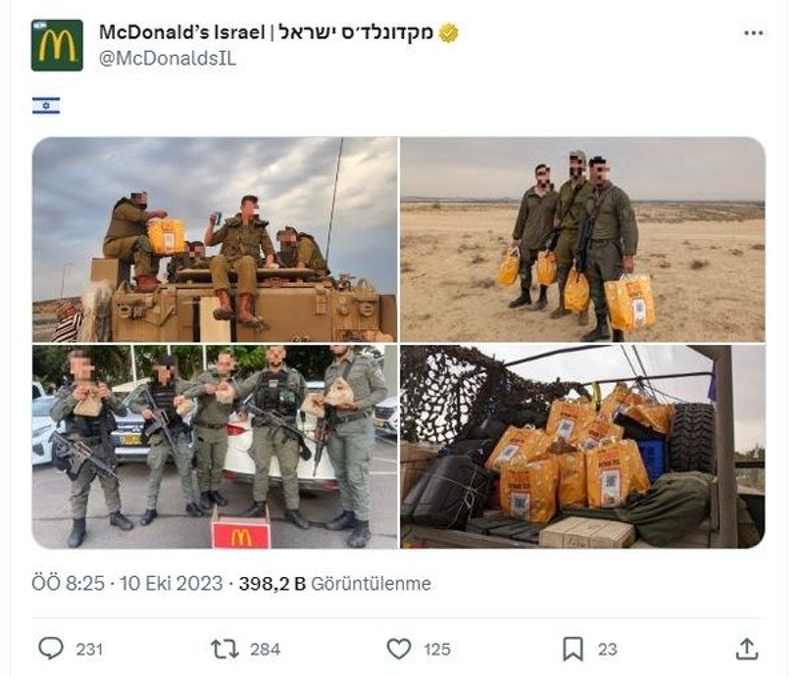
Task: Open truck loaded with orange bags photo
Action: 583,447
